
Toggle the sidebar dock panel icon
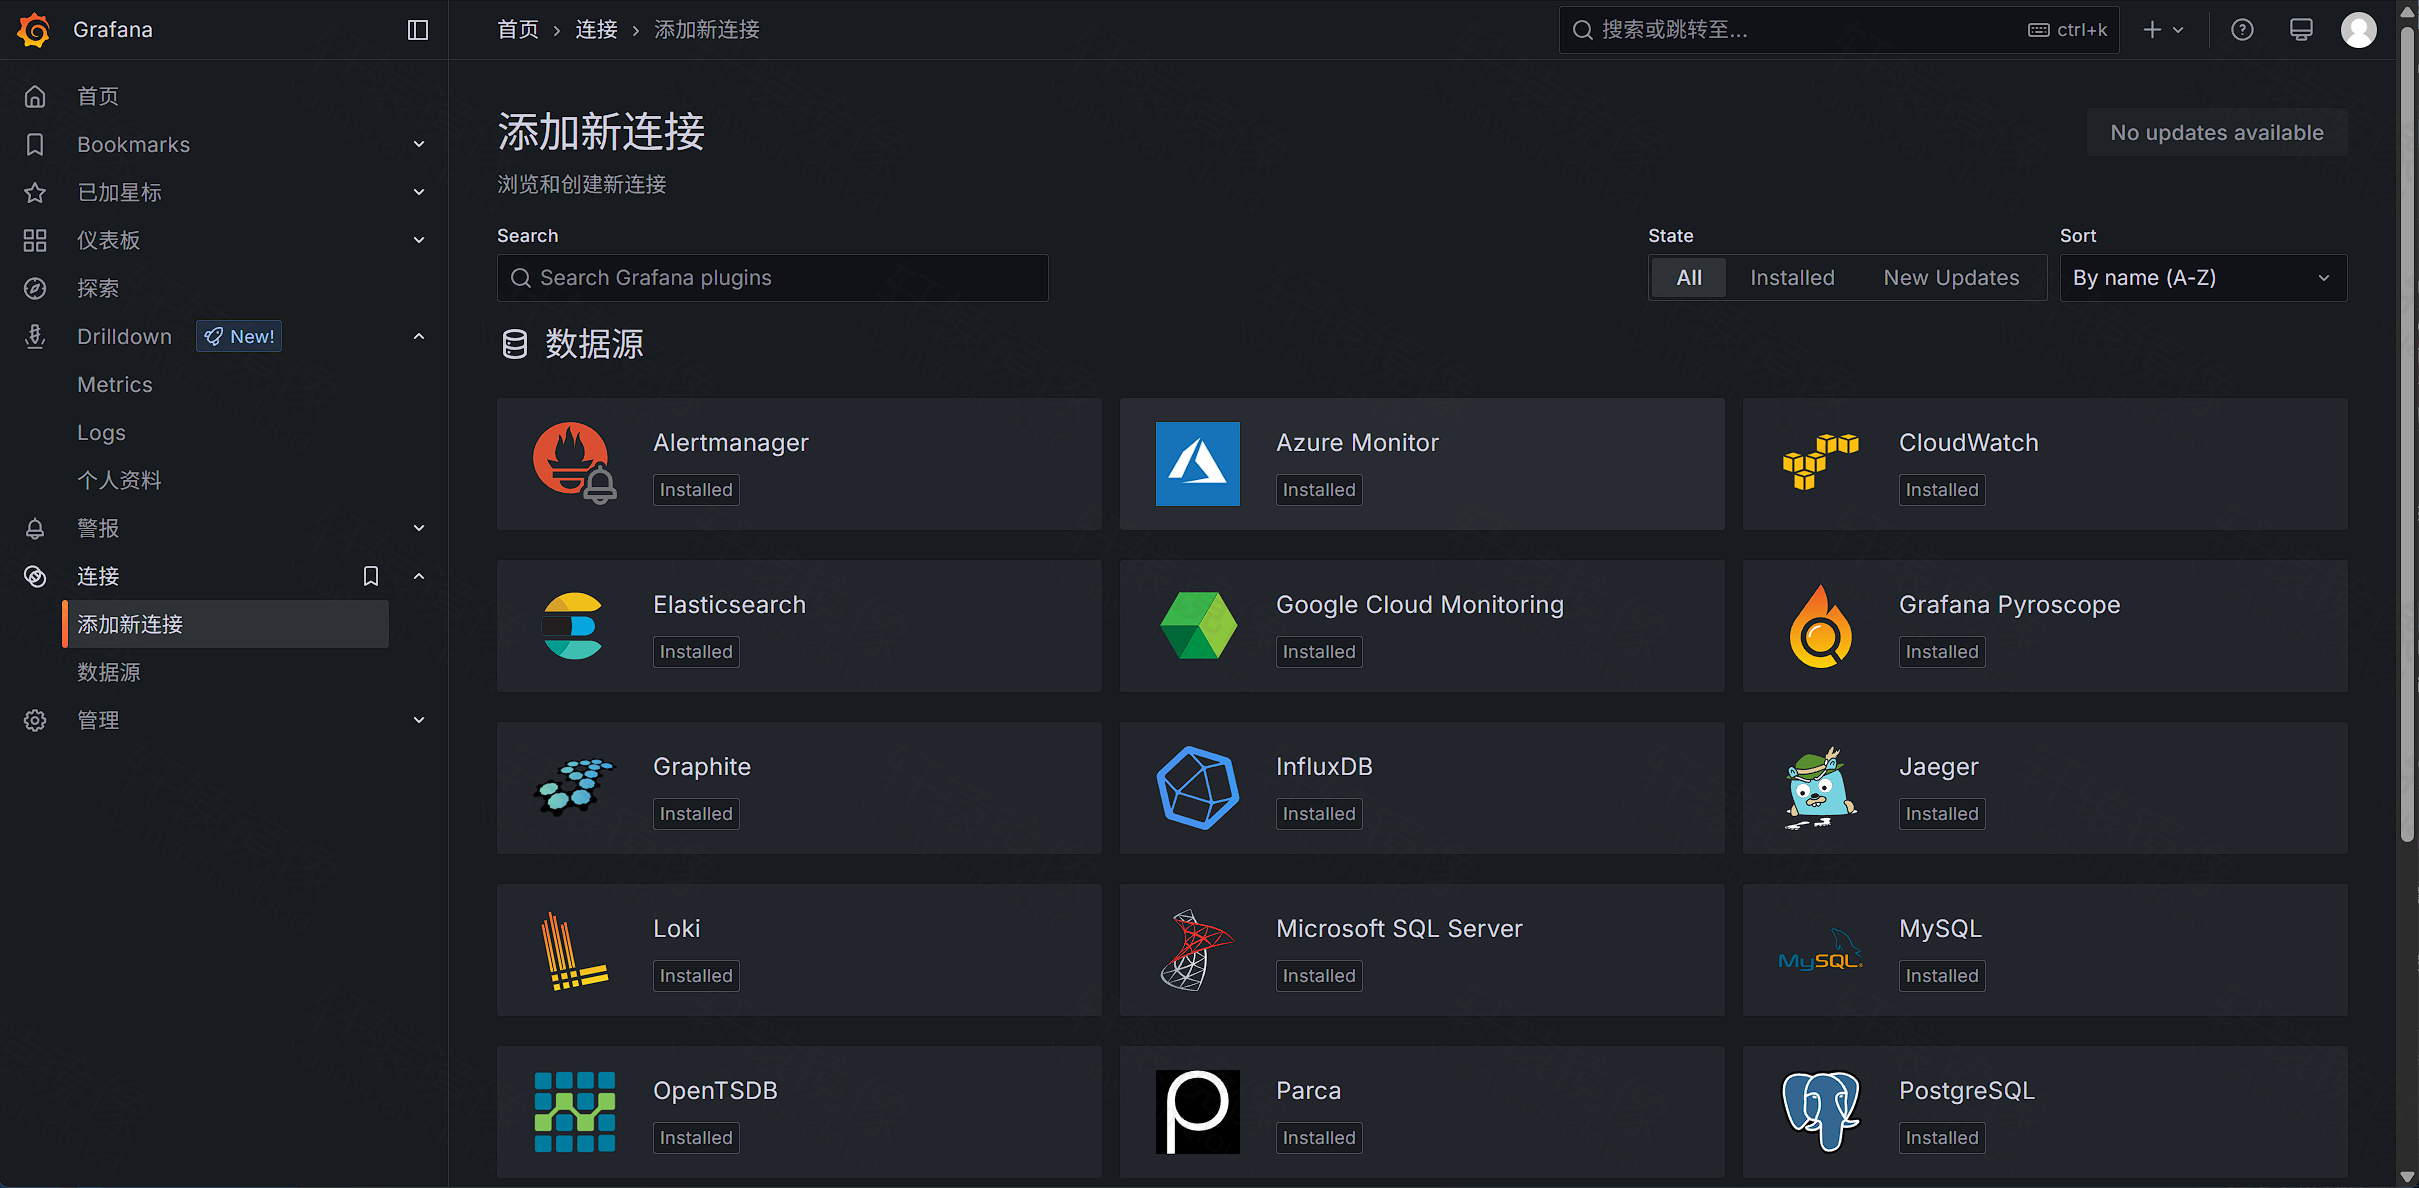(x=418, y=30)
